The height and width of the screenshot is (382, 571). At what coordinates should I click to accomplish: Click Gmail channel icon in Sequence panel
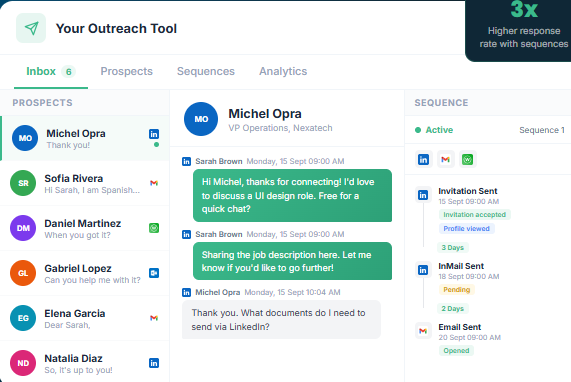point(445,160)
